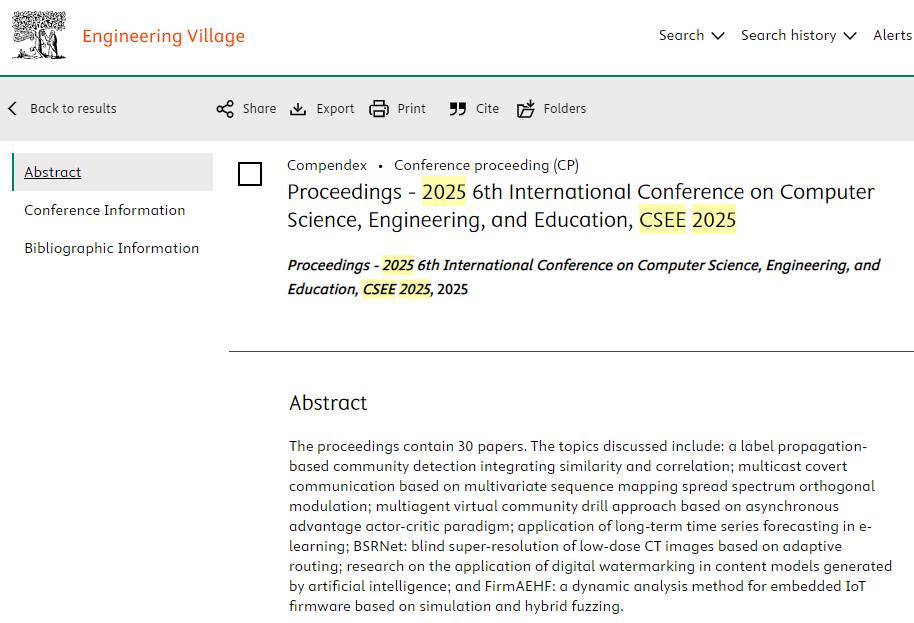The width and height of the screenshot is (914, 623).
Task: Click the Share icon
Action: (225, 109)
